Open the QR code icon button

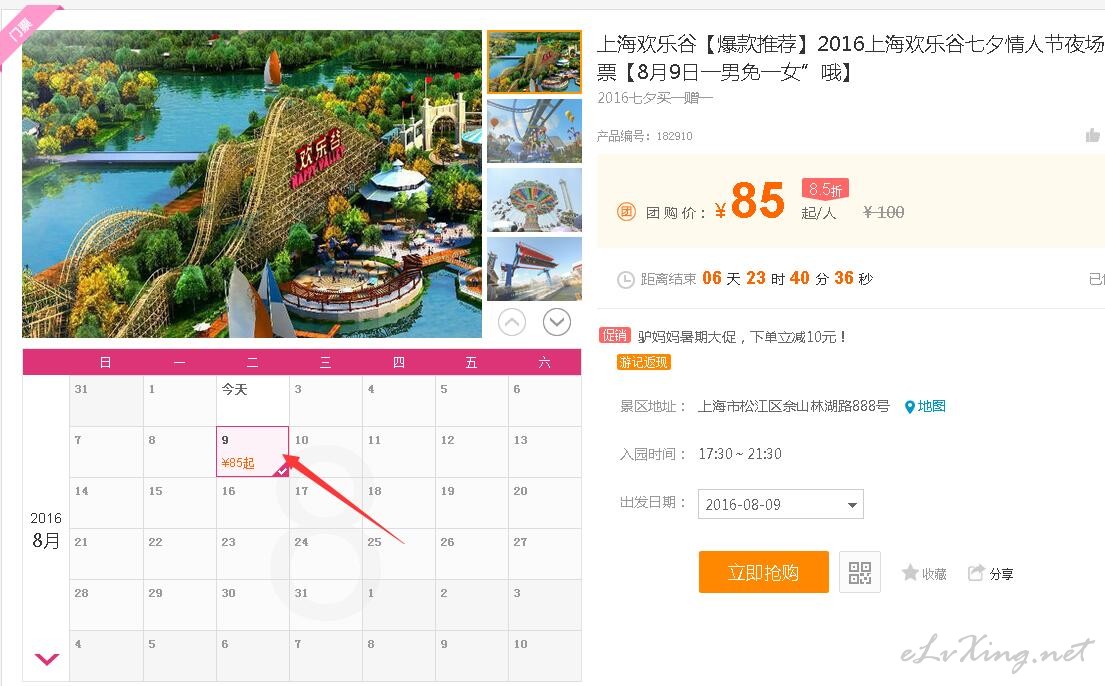860,572
